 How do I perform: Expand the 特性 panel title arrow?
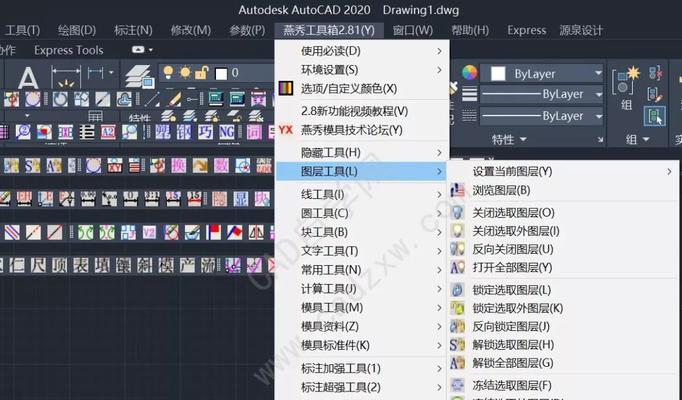click(523, 140)
